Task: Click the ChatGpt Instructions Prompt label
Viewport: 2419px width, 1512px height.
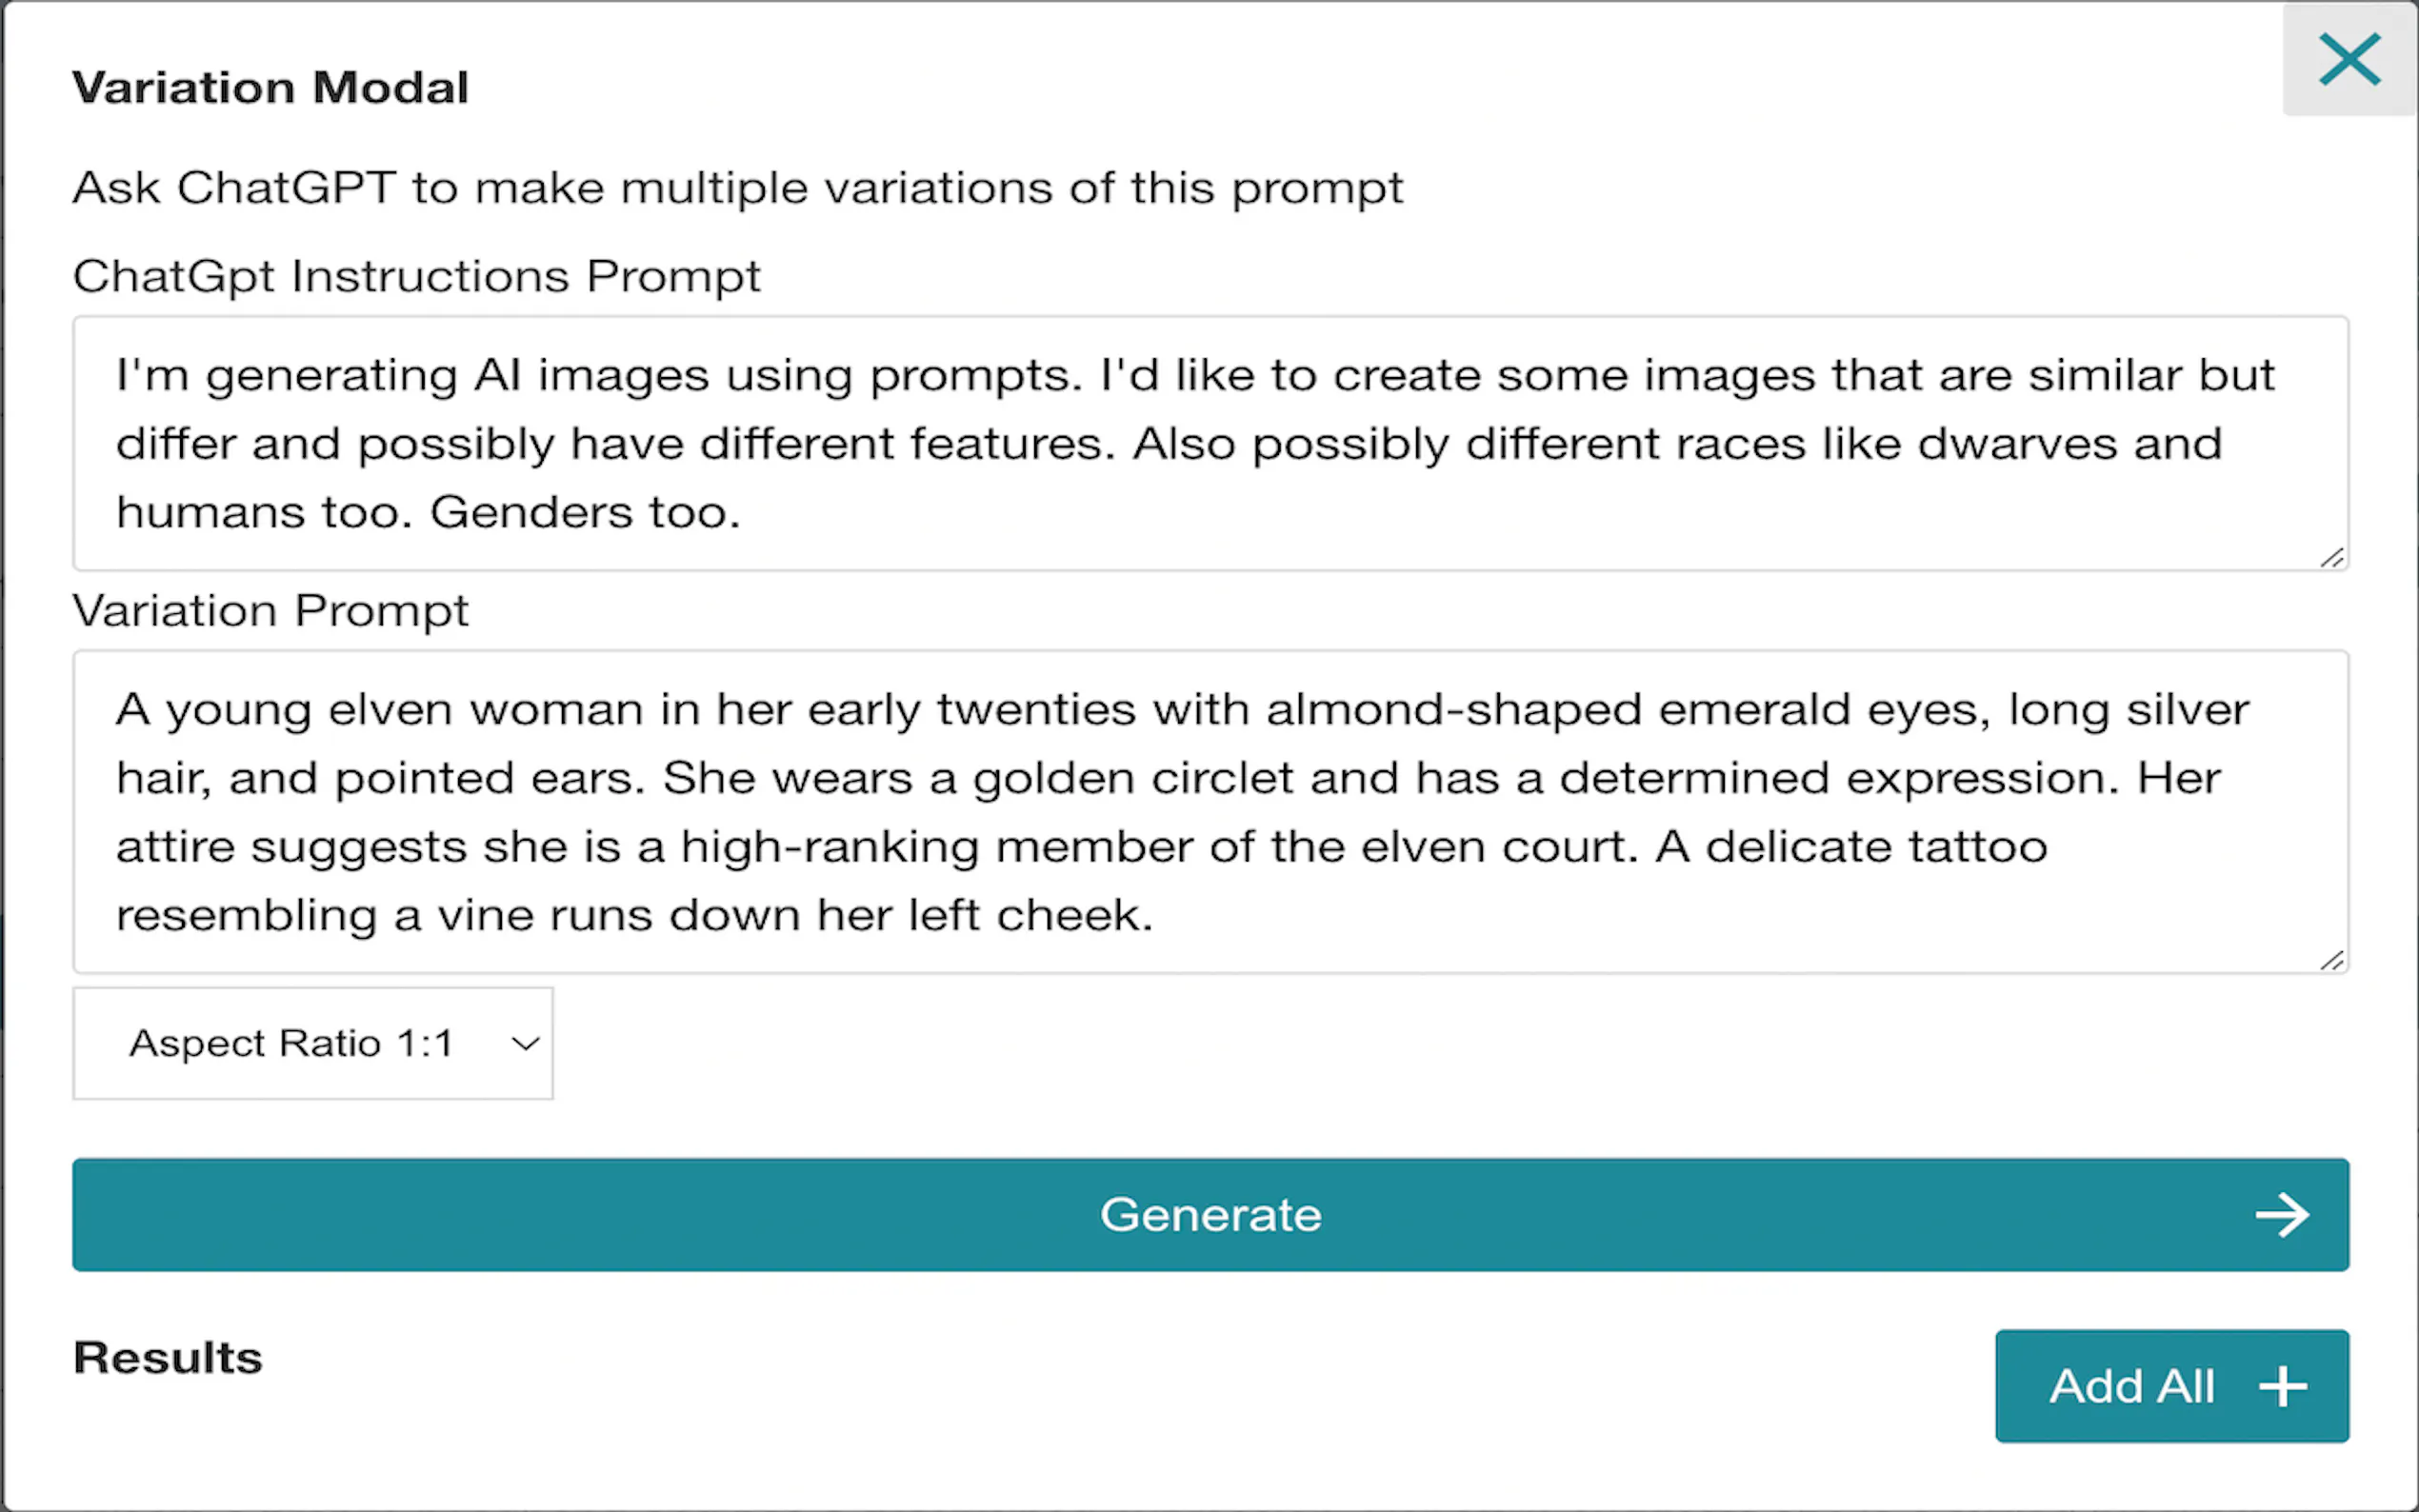Action: point(417,276)
